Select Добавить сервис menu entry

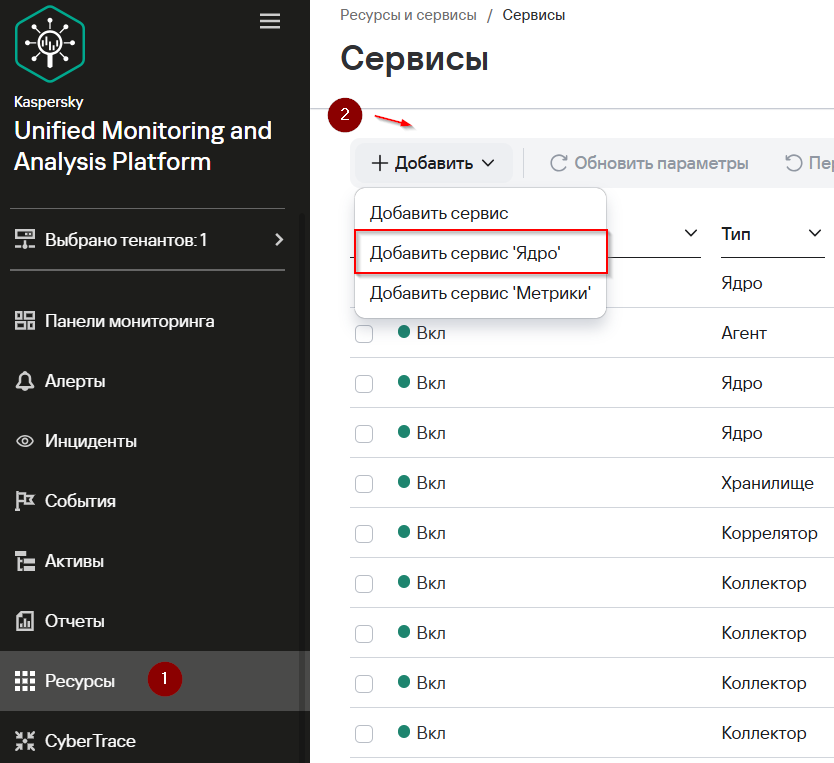pyautogui.click(x=480, y=213)
